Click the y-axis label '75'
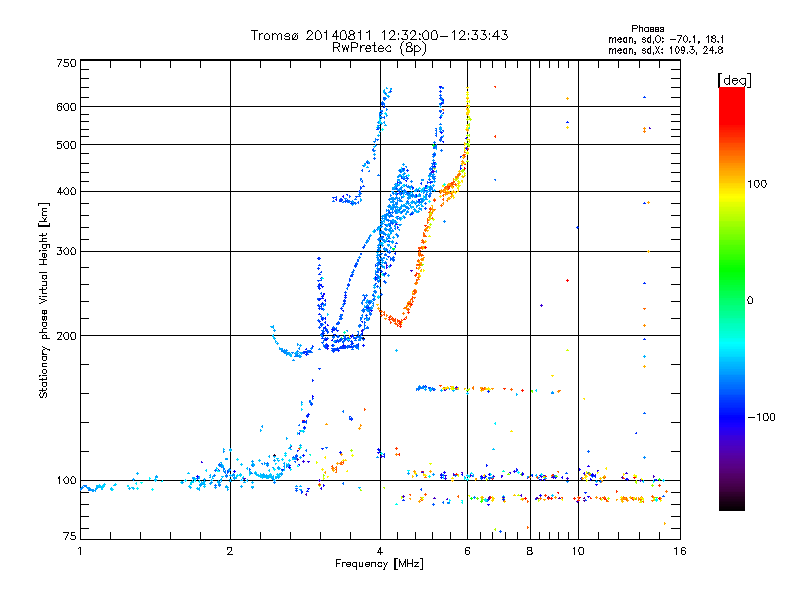This screenshot has width=800, height=600. (x=70, y=536)
